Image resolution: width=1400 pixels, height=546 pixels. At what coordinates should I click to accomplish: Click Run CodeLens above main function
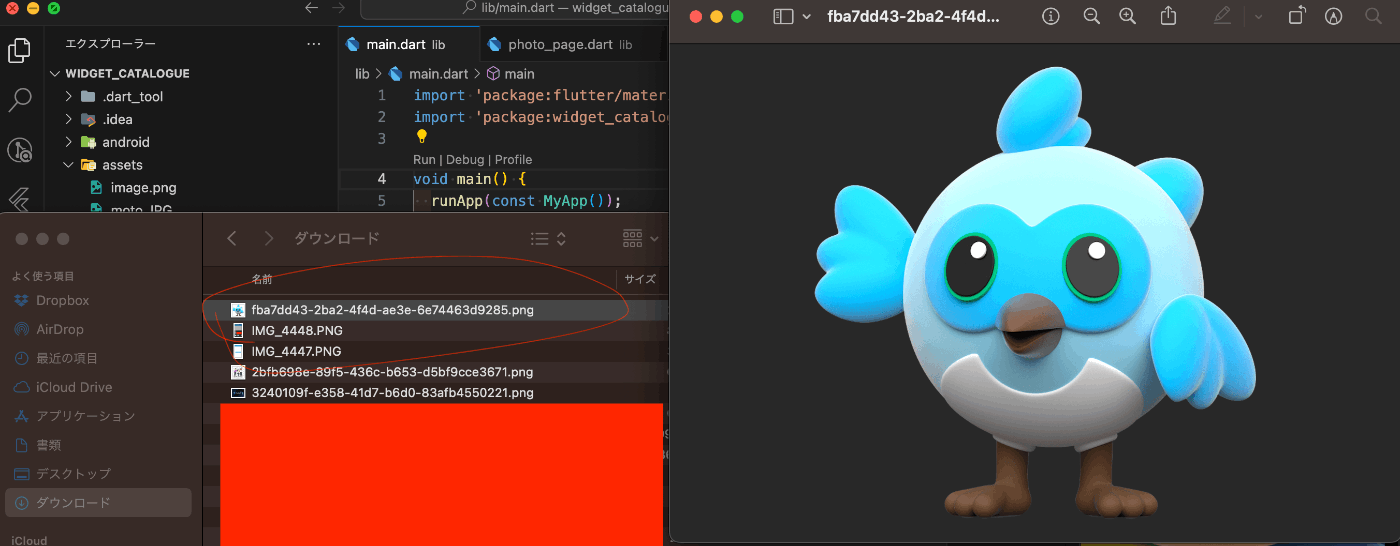click(424, 160)
